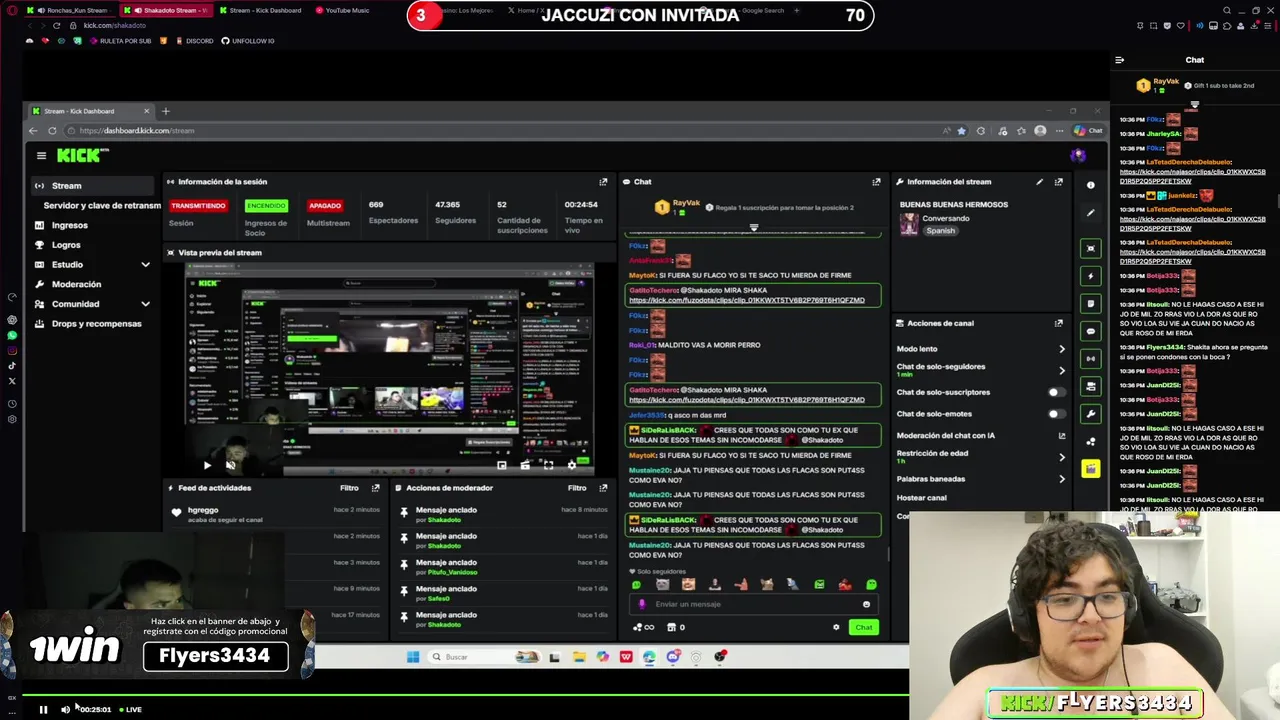
Task: Toggle the moderator actions note icon in right toolbar
Action: click(x=1090, y=303)
